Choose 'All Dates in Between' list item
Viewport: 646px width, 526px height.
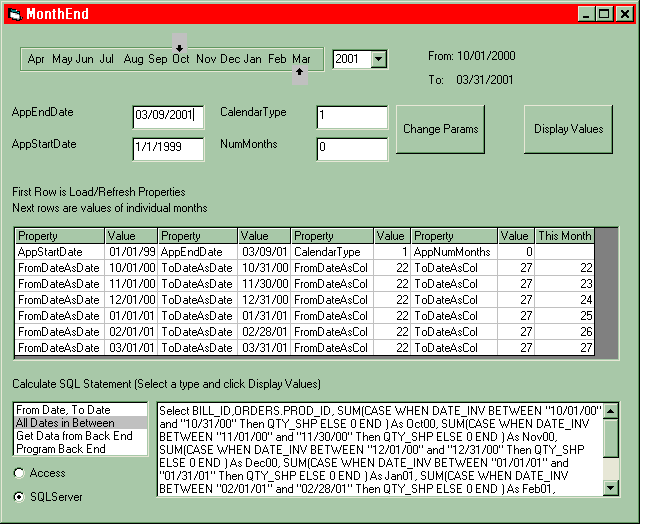81,423
